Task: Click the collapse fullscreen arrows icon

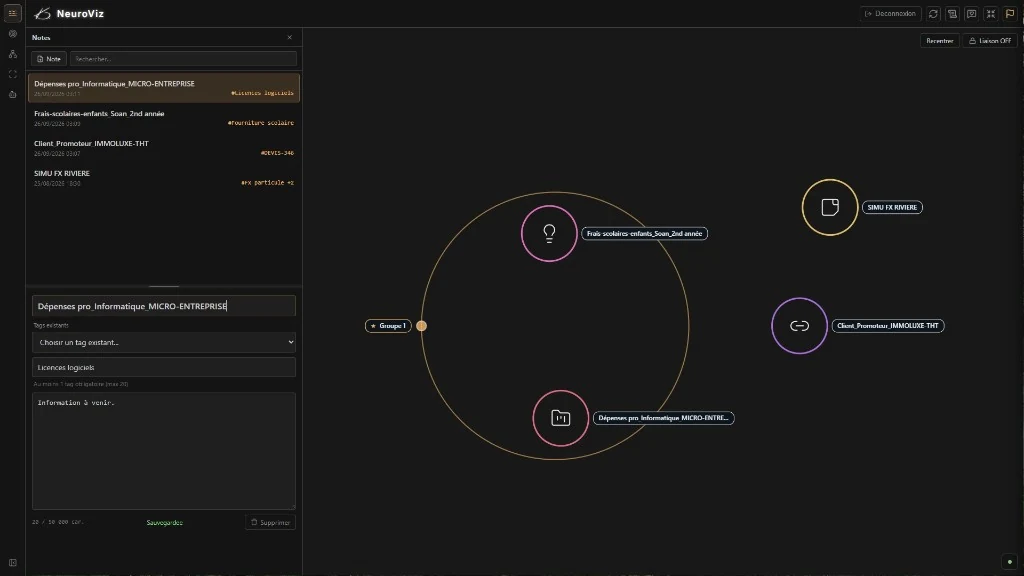Action: [991, 14]
